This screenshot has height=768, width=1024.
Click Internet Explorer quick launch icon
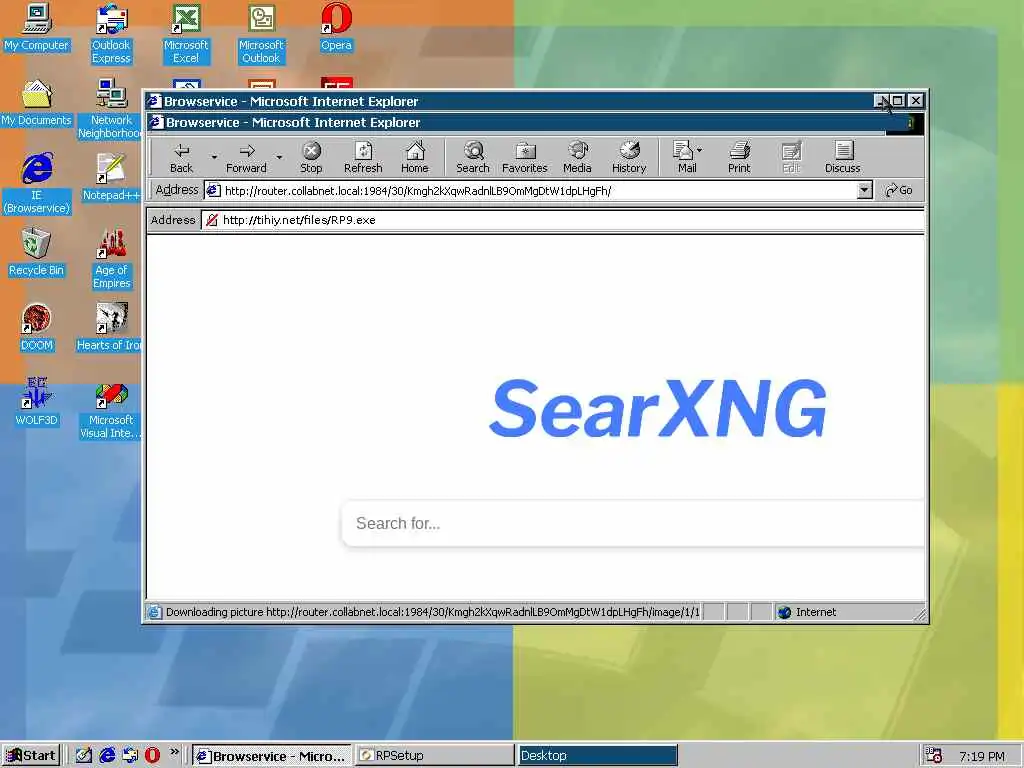(107, 756)
